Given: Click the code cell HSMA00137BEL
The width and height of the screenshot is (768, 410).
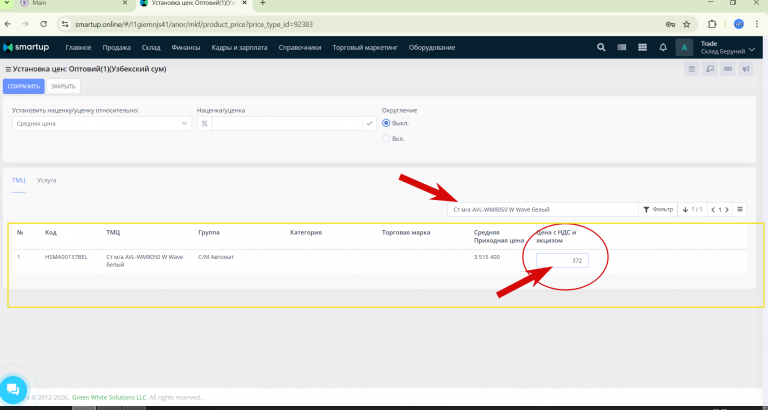Looking at the screenshot, I should tap(66, 257).
